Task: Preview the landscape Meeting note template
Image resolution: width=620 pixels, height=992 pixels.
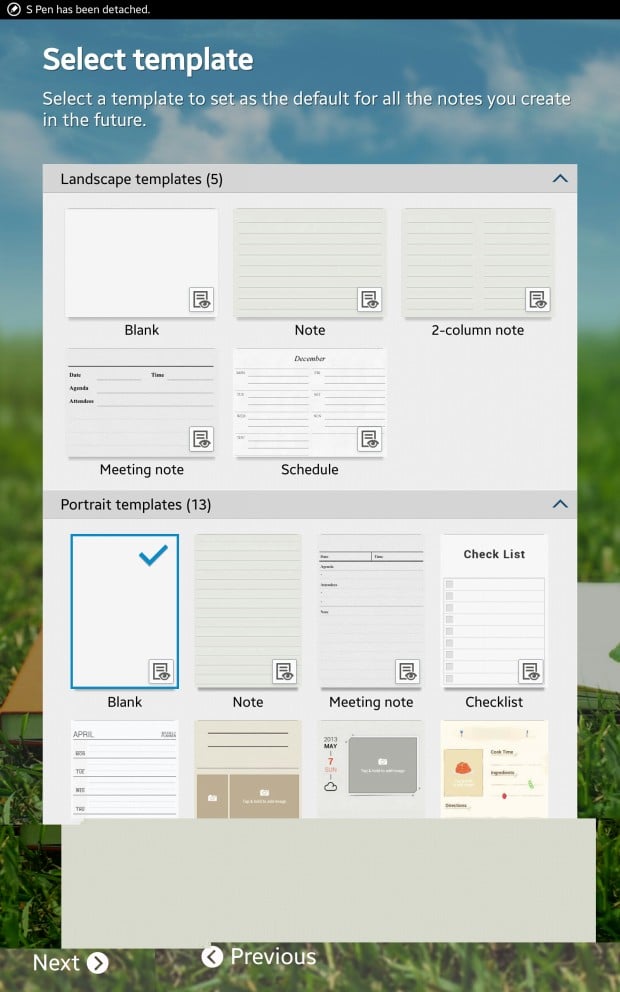Action: (201, 439)
